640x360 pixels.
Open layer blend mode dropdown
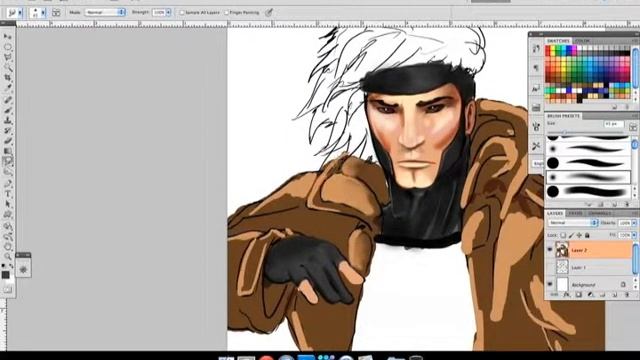[x=573, y=223]
